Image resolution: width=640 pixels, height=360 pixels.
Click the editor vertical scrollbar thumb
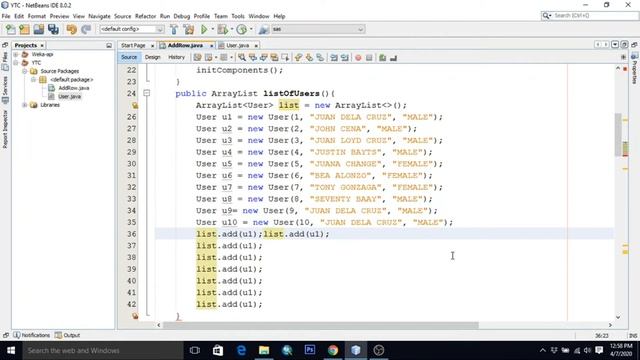point(618,136)
